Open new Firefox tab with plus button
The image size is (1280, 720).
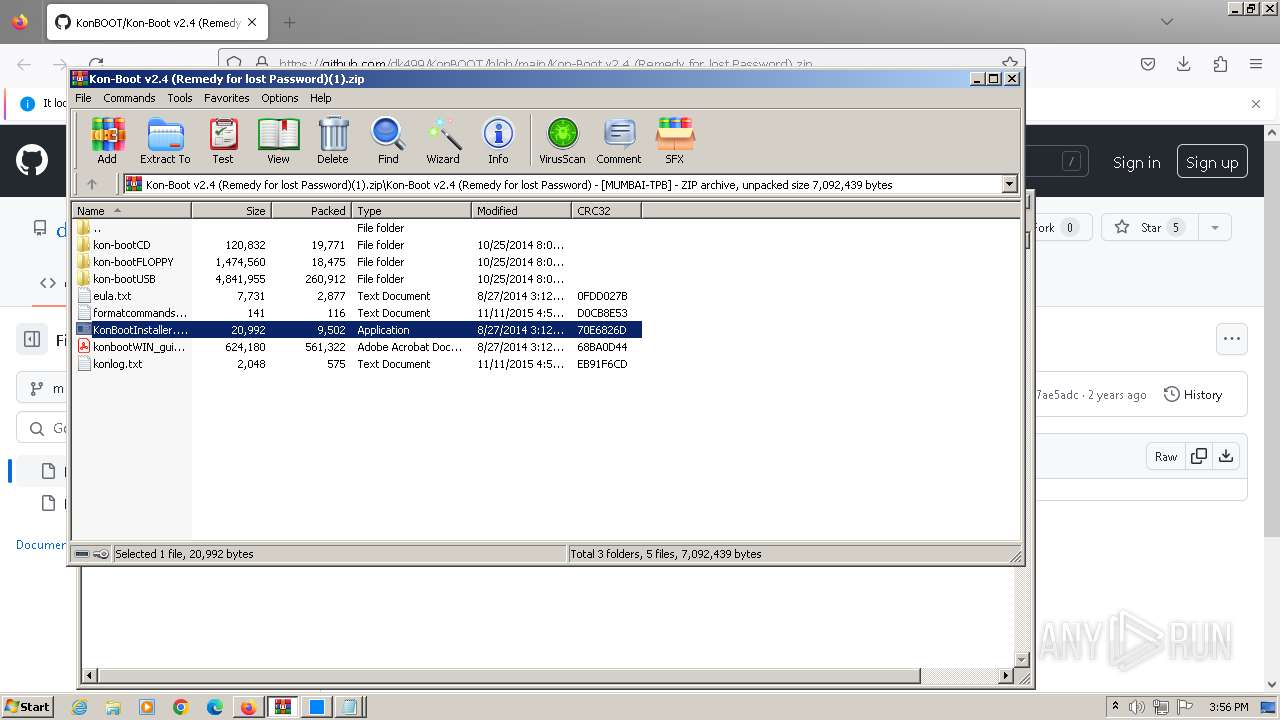pos(289,22)
